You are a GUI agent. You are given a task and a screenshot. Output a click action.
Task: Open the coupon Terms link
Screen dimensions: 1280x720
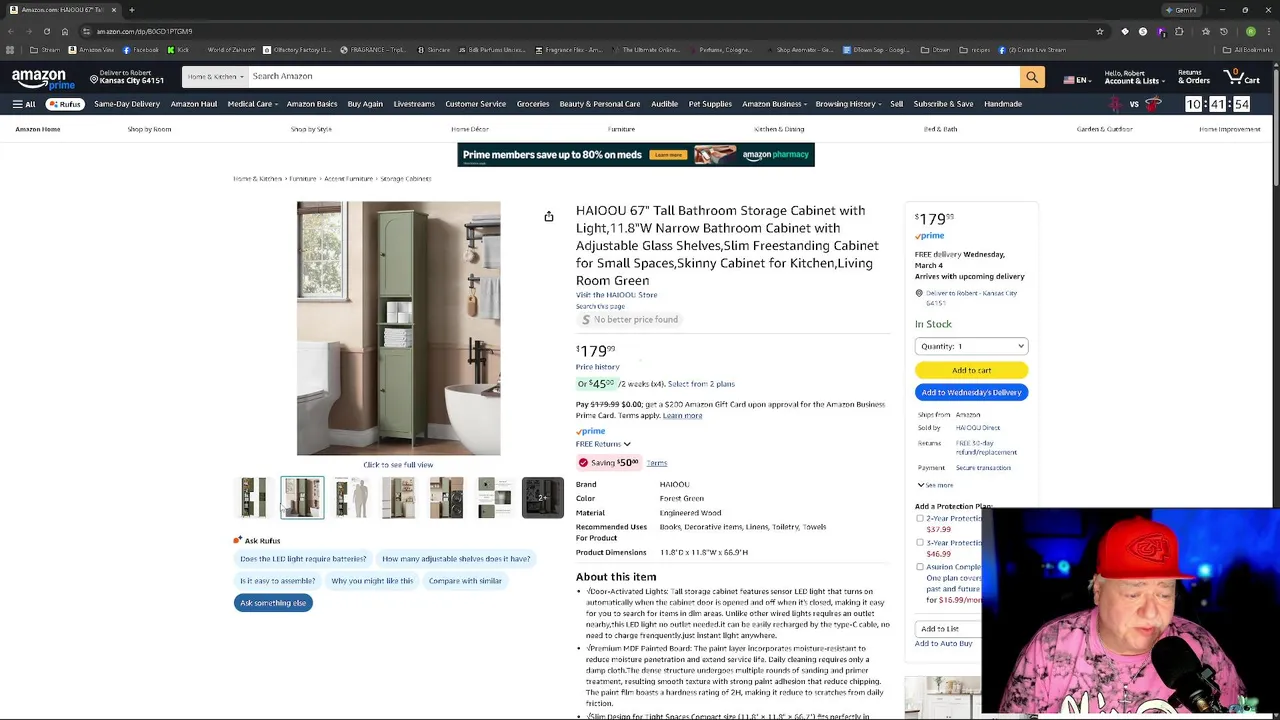tap(656, 463)
